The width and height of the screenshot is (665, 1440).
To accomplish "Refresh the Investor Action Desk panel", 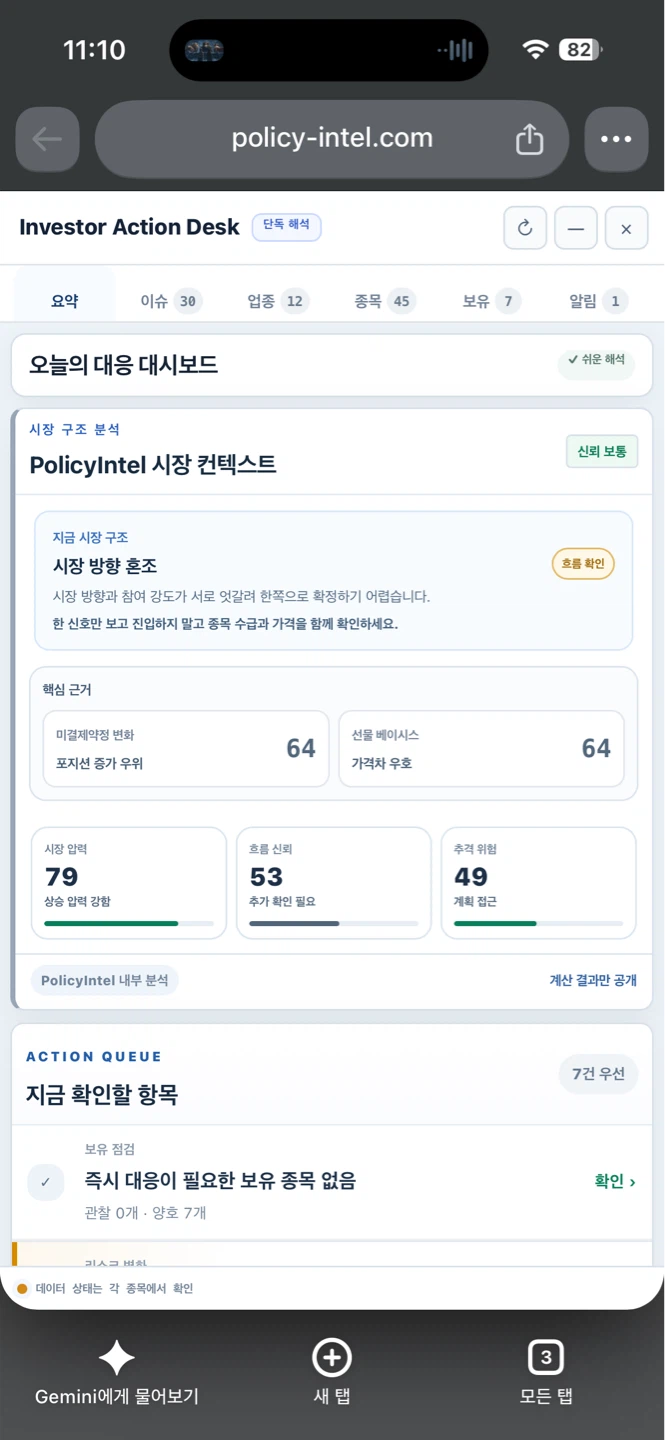I will (x=525, y=228).
